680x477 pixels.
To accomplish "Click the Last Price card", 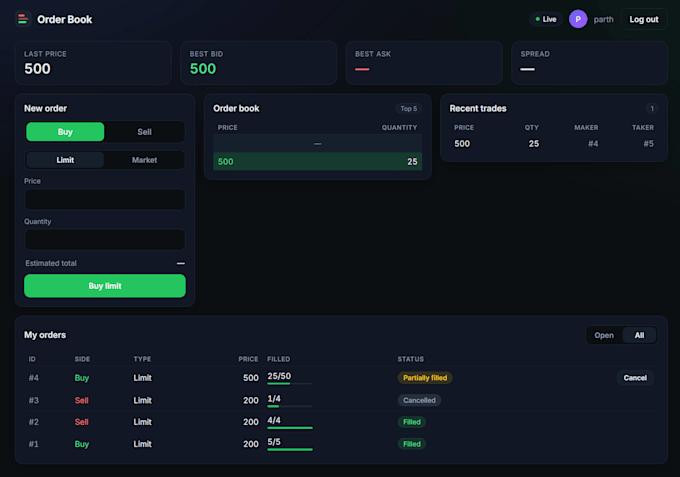I will click(93, 63).
